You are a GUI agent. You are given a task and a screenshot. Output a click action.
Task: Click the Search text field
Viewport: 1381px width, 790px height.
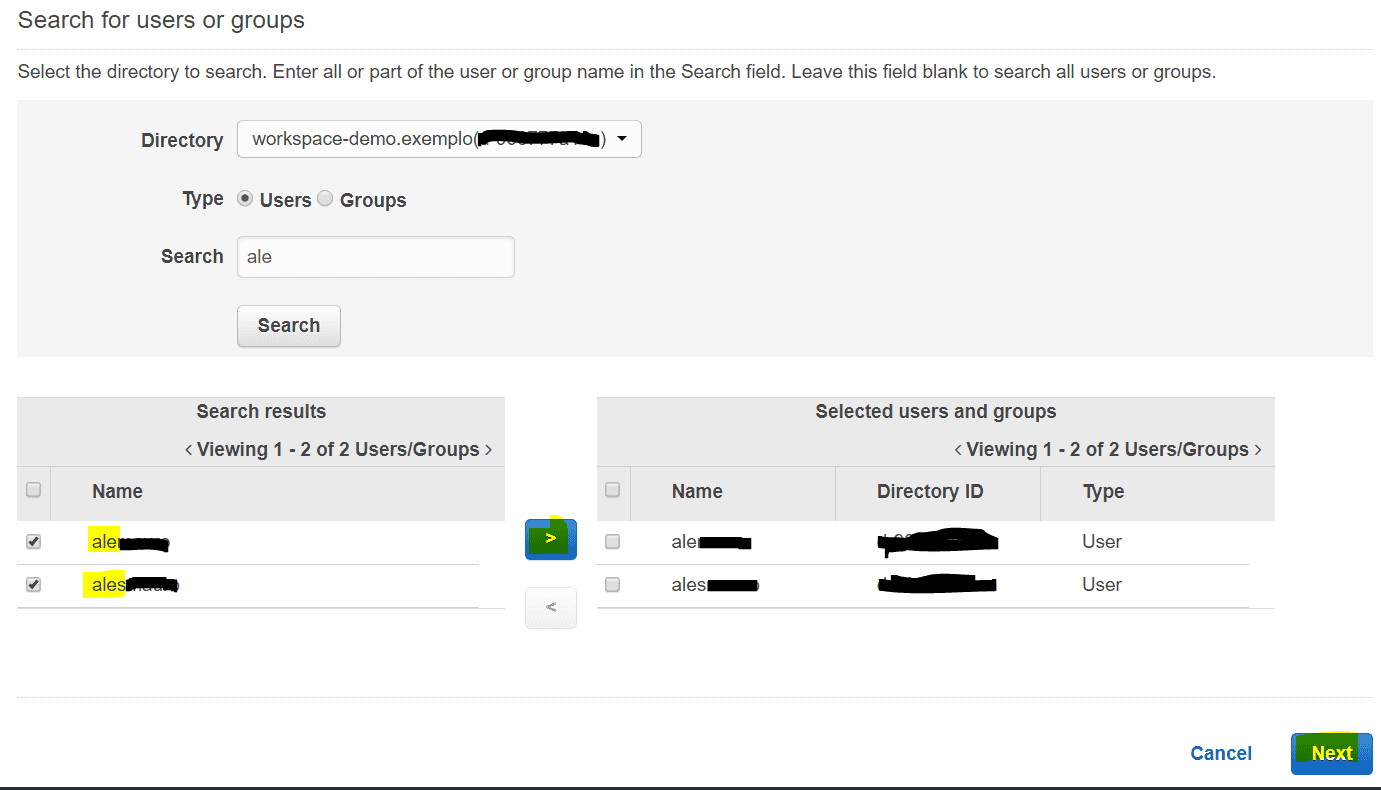point(375,257)
